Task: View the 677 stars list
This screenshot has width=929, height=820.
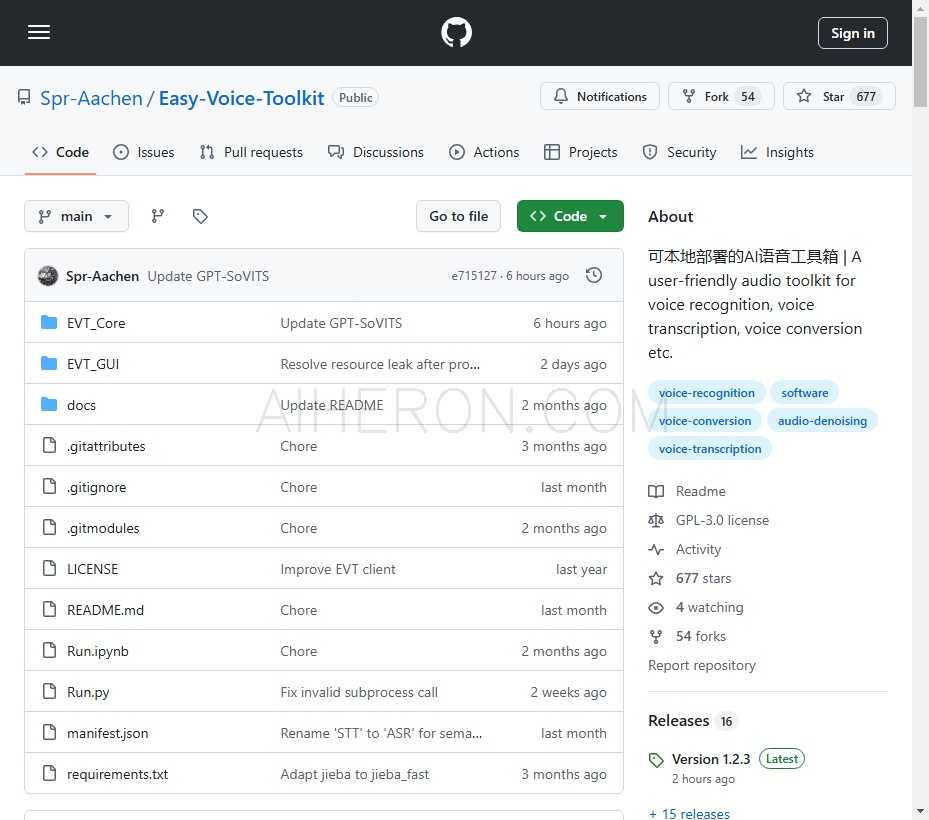Action: pos(690,578)
